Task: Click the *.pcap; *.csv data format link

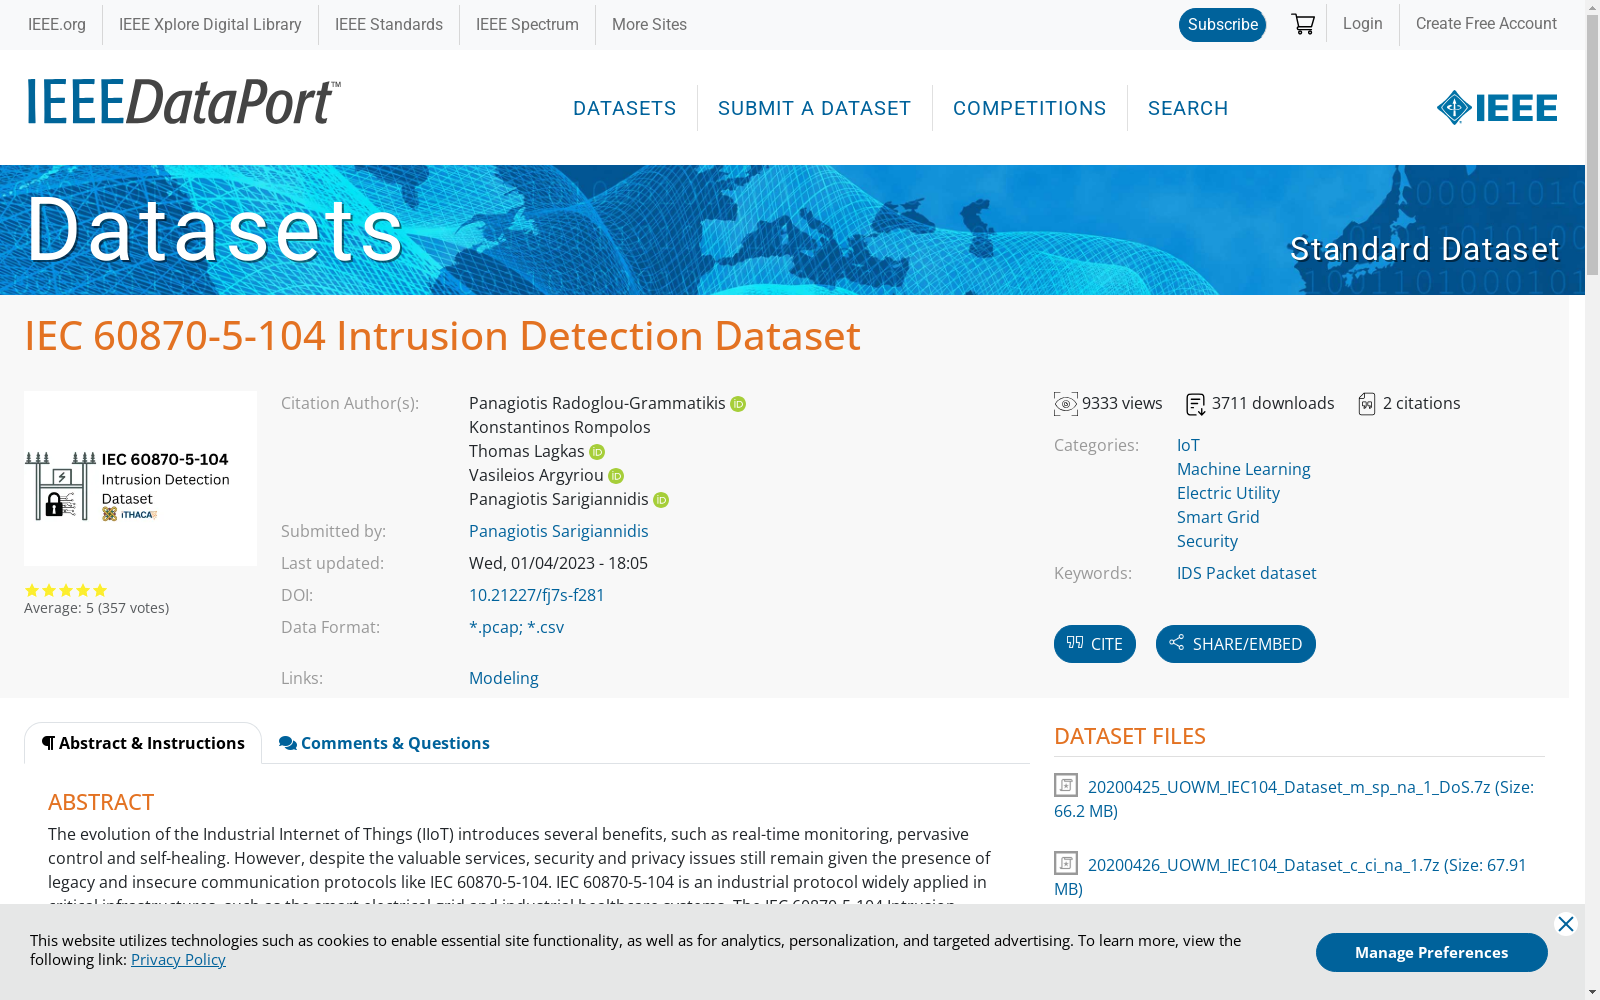Action: point(517,627)
